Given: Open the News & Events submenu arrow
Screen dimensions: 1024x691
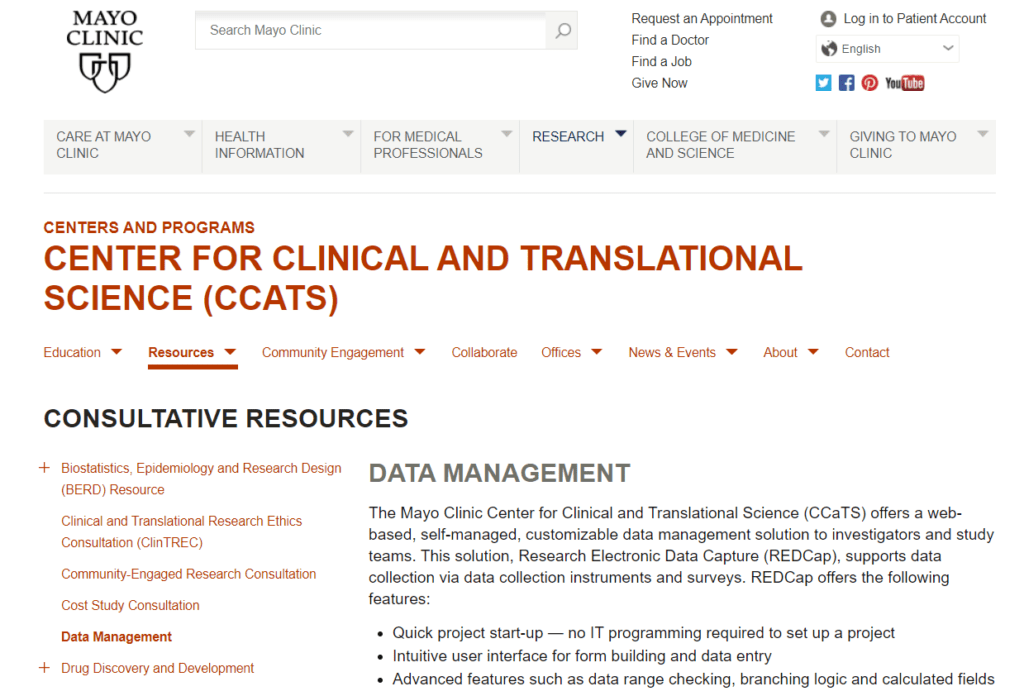Looking at the screenshot, I should coord(732,352).
